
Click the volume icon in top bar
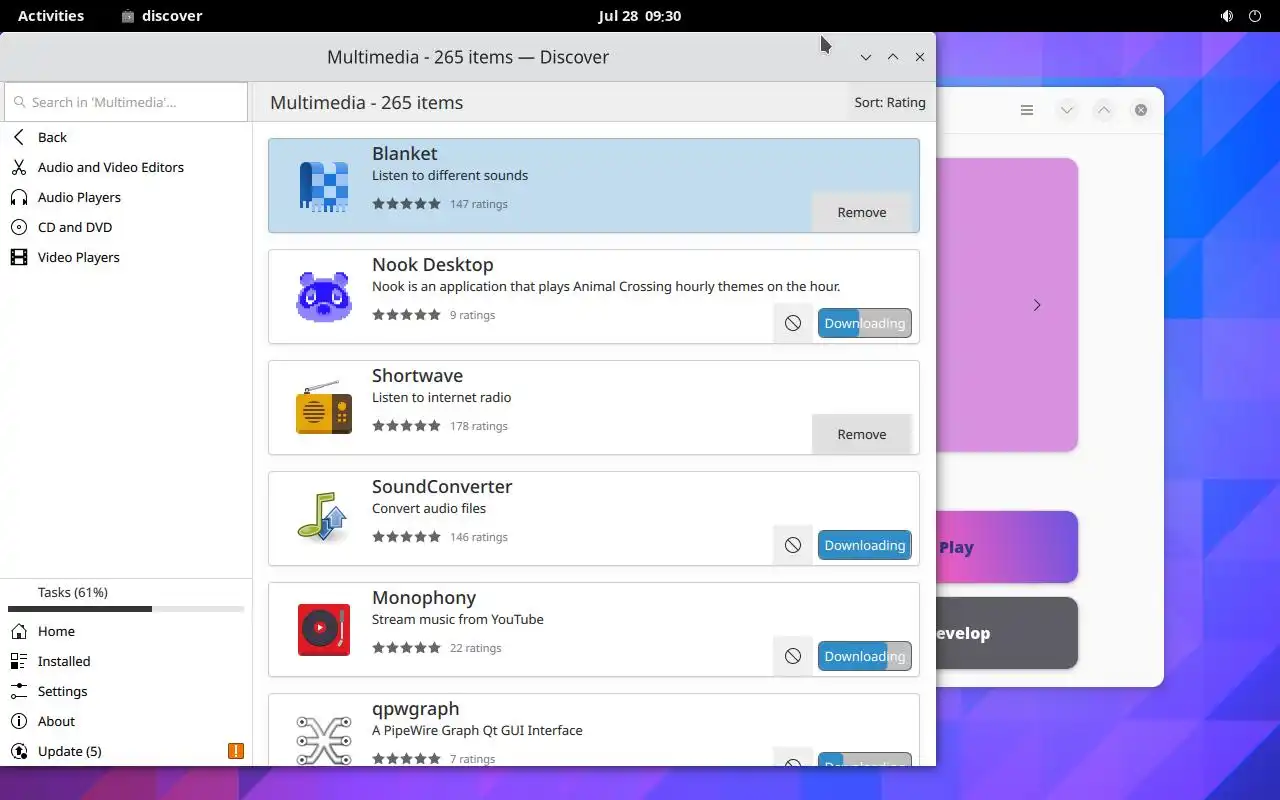[1227, 16]
